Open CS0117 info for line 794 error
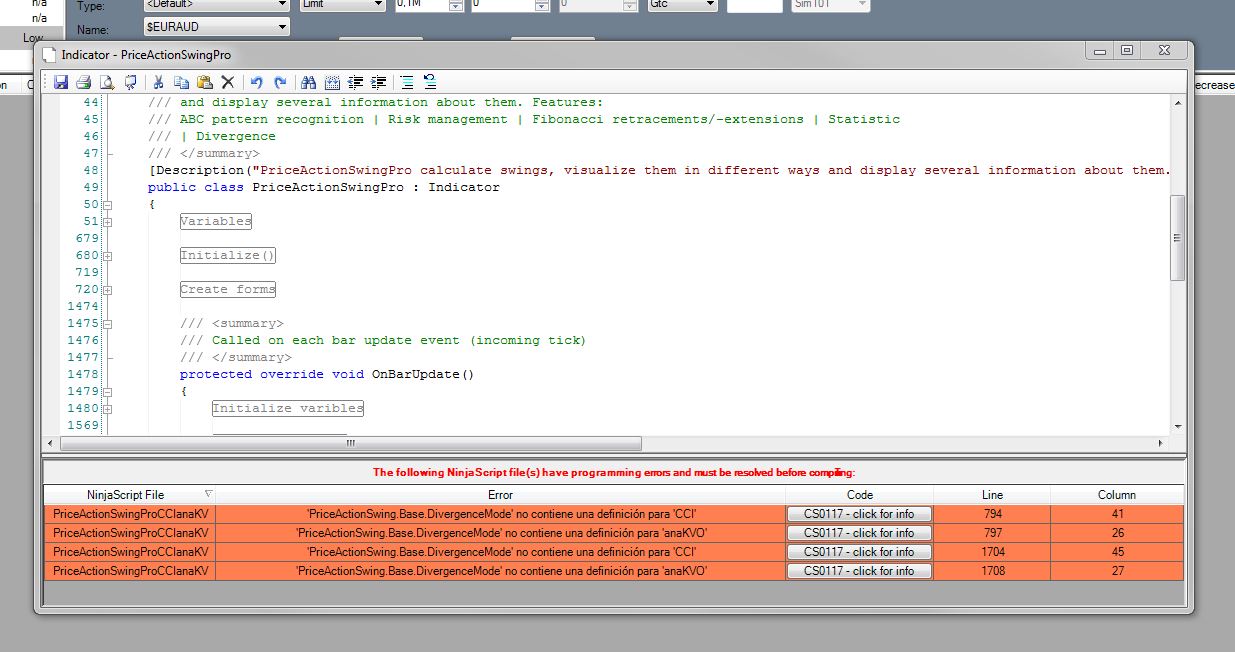The height and width of the screenshot is (652, 1235). point(860,514)
